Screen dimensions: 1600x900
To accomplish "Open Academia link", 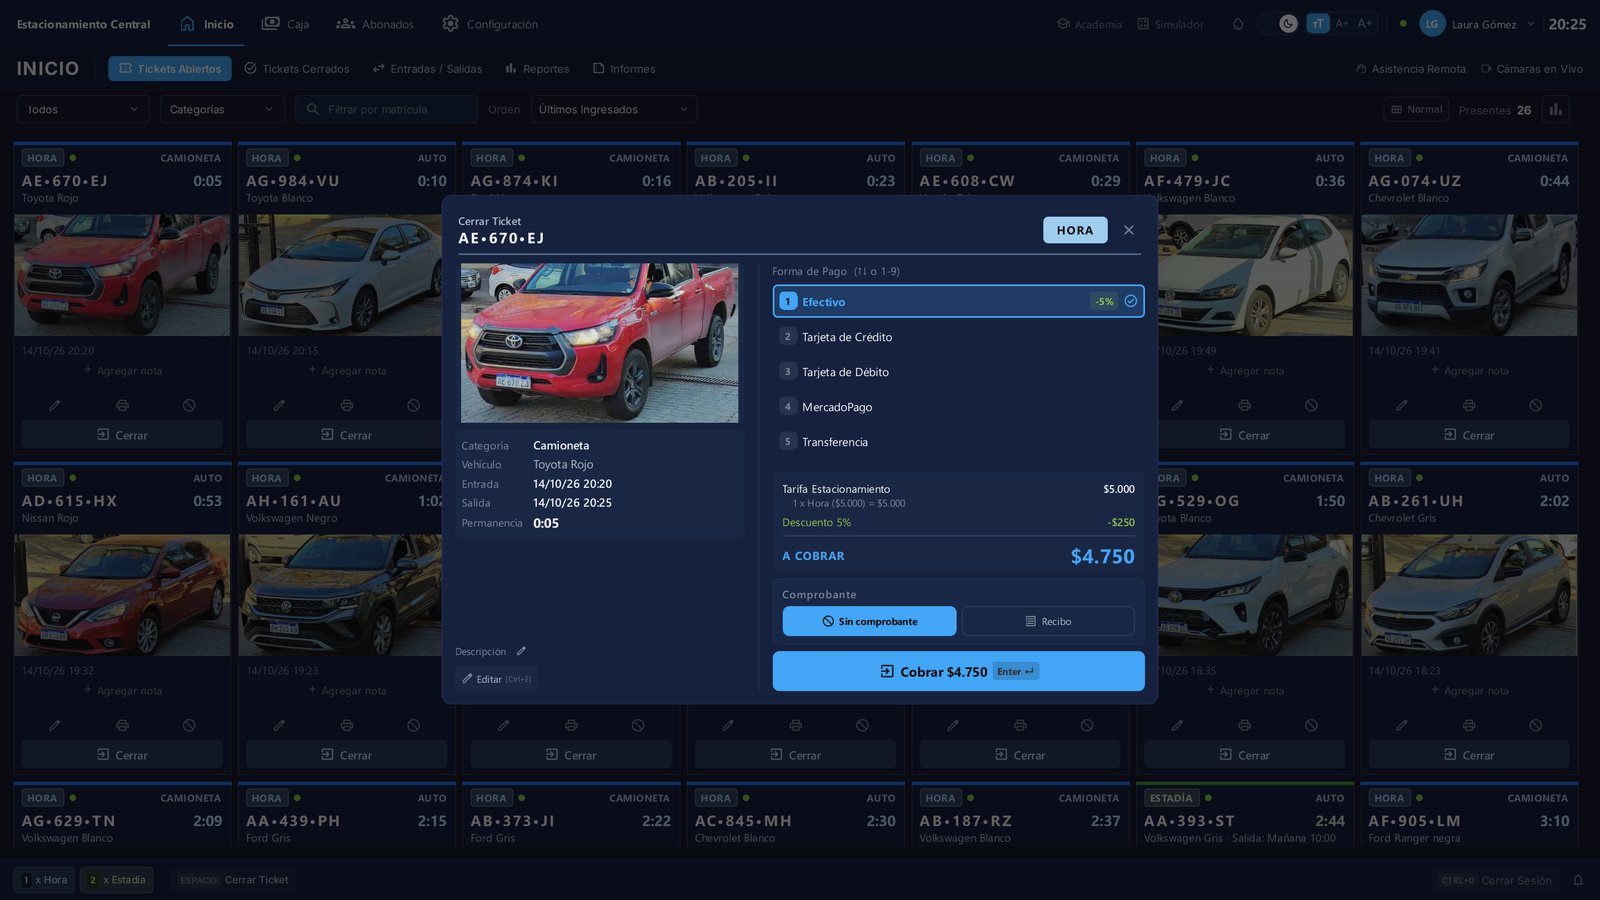I will pyautogui.click(x=1090, y=24).
